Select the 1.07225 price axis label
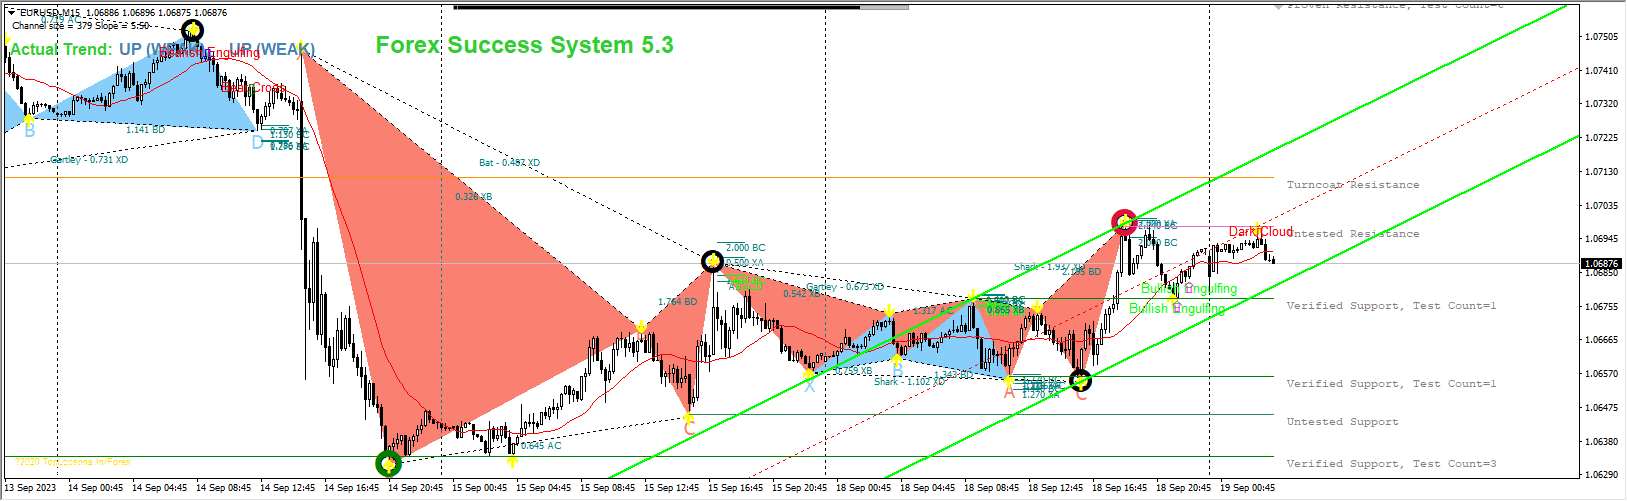This screenshot has width=1627, height=501. click(1602, 138)
